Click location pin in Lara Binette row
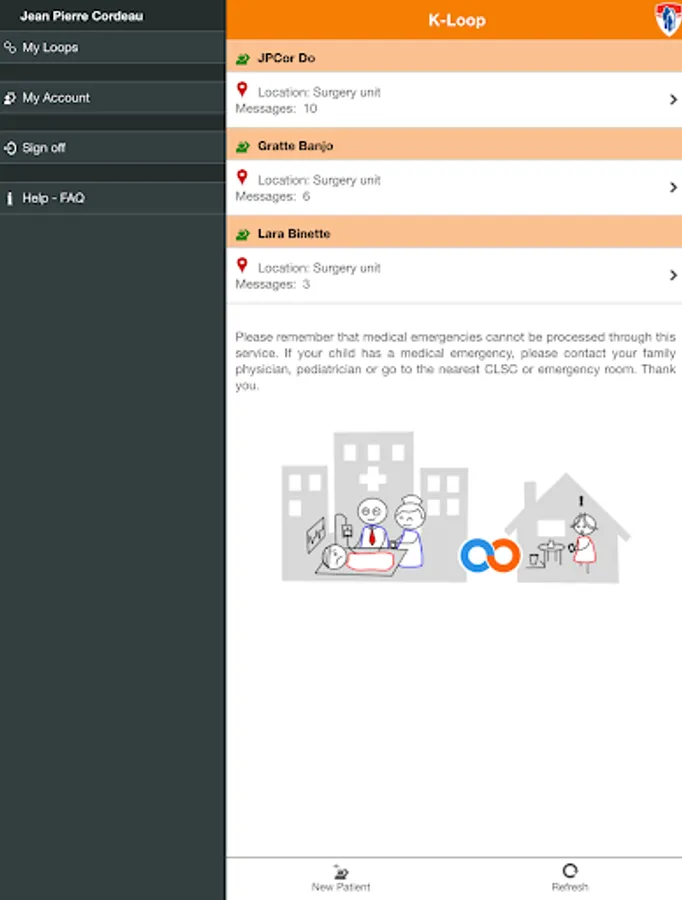Viewport: 682px width, 900px height. coord(242,265)
